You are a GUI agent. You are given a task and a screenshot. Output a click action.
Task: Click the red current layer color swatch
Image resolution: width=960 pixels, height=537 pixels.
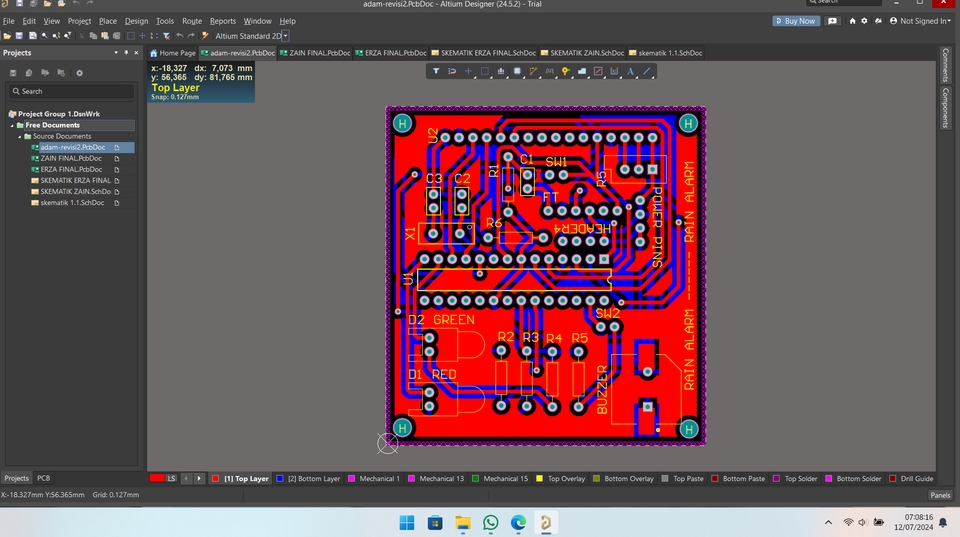pyautogui.click(x=157, y=478)
